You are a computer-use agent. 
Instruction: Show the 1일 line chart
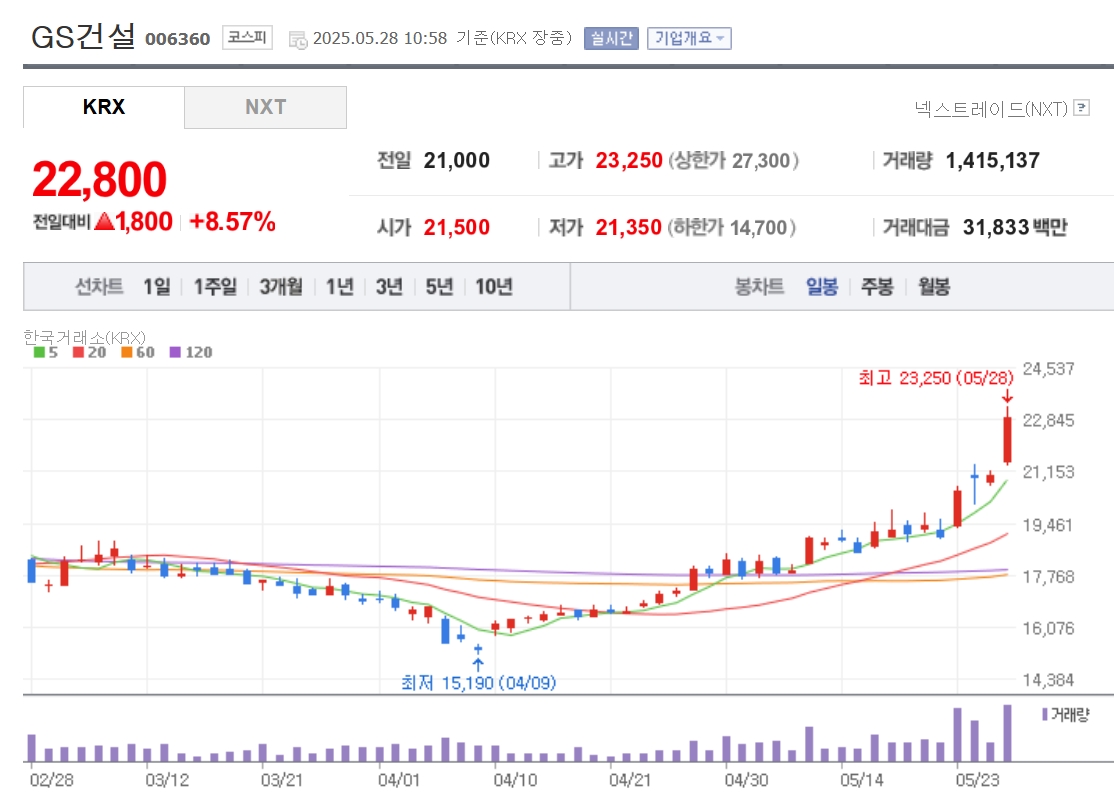[157, 286]
